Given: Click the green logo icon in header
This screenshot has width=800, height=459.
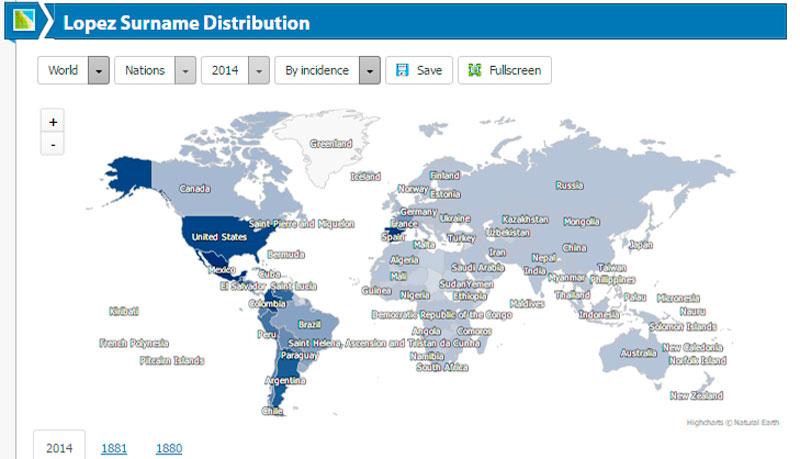Looking at the screenshot, I should (x=25, y=21).
